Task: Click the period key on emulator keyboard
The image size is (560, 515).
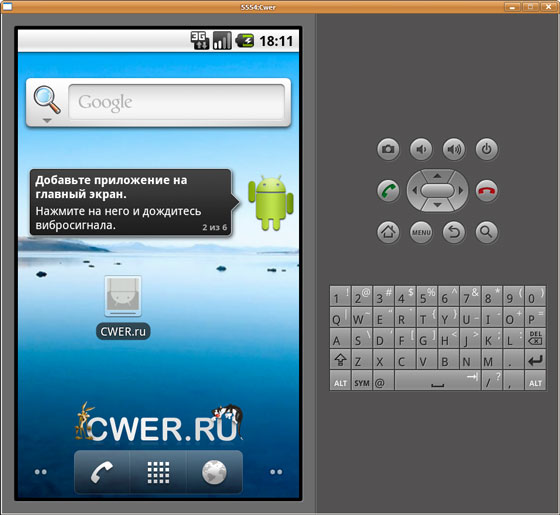Action: pyautogui.click(x=514, y=360)
